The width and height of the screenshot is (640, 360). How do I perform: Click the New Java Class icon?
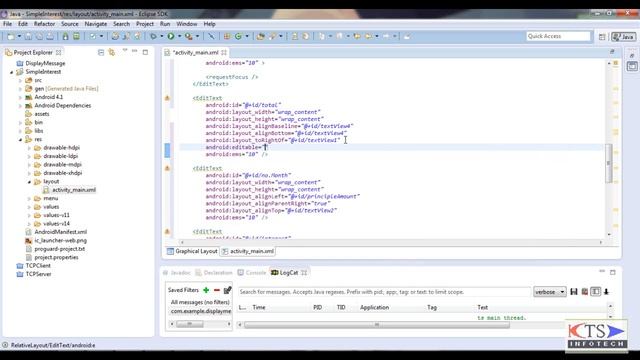(238, 36)
